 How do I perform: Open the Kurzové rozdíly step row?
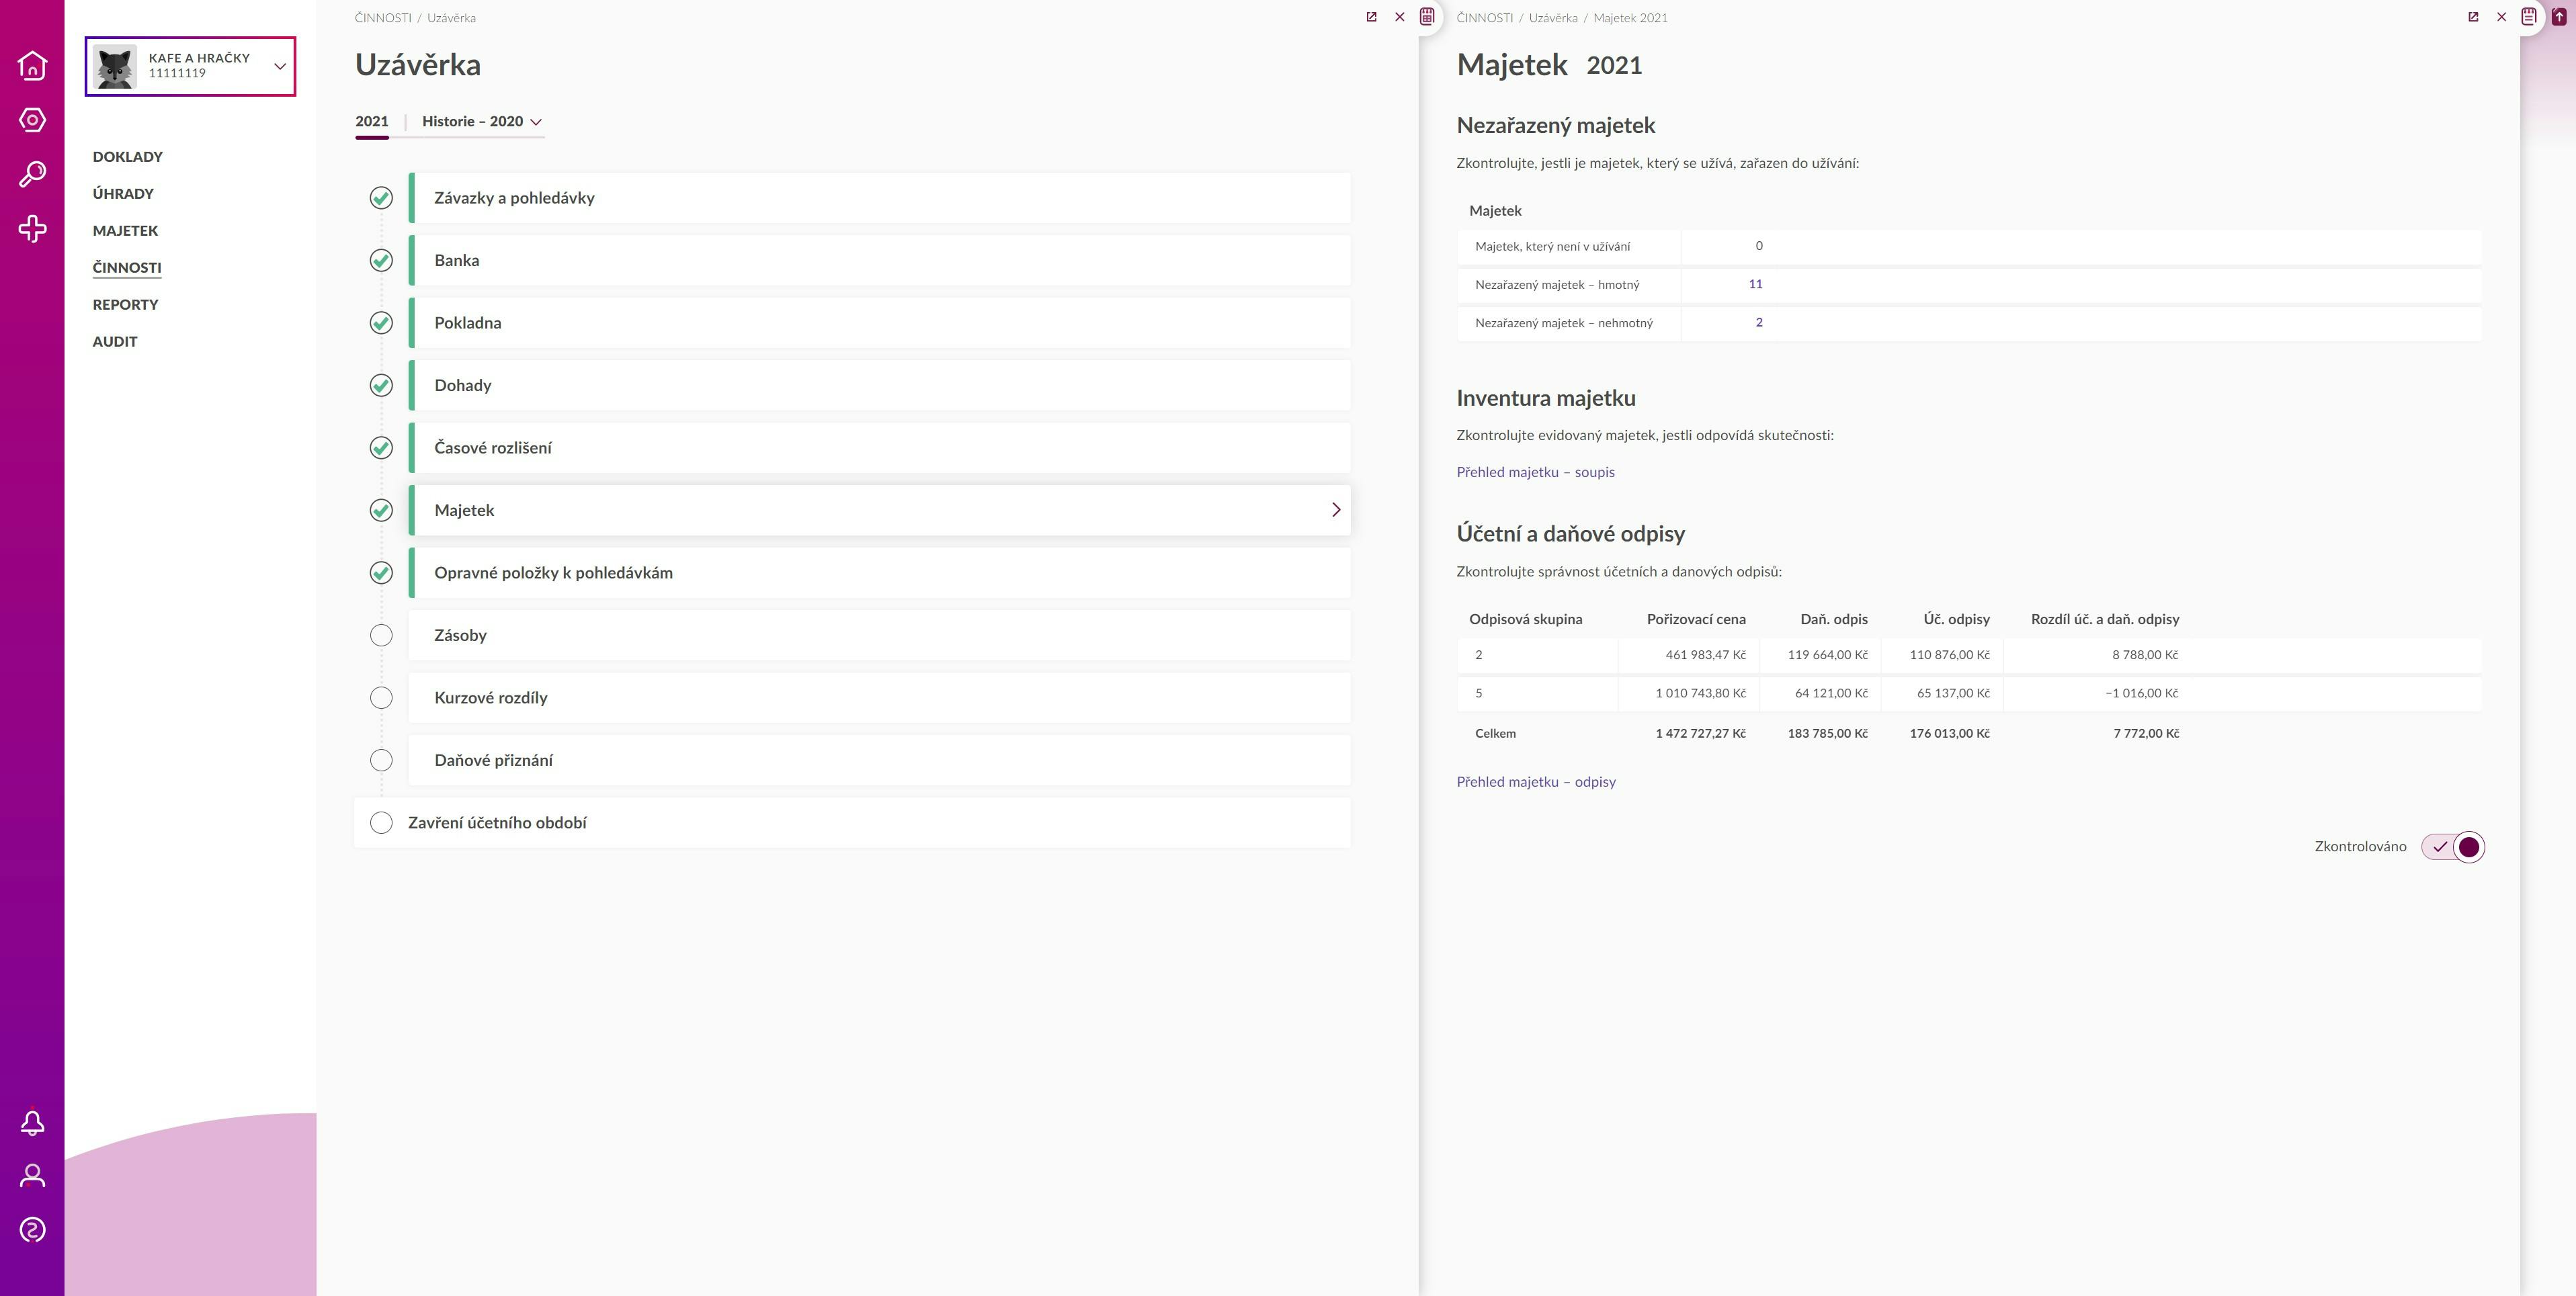click(x=879, y=698)
